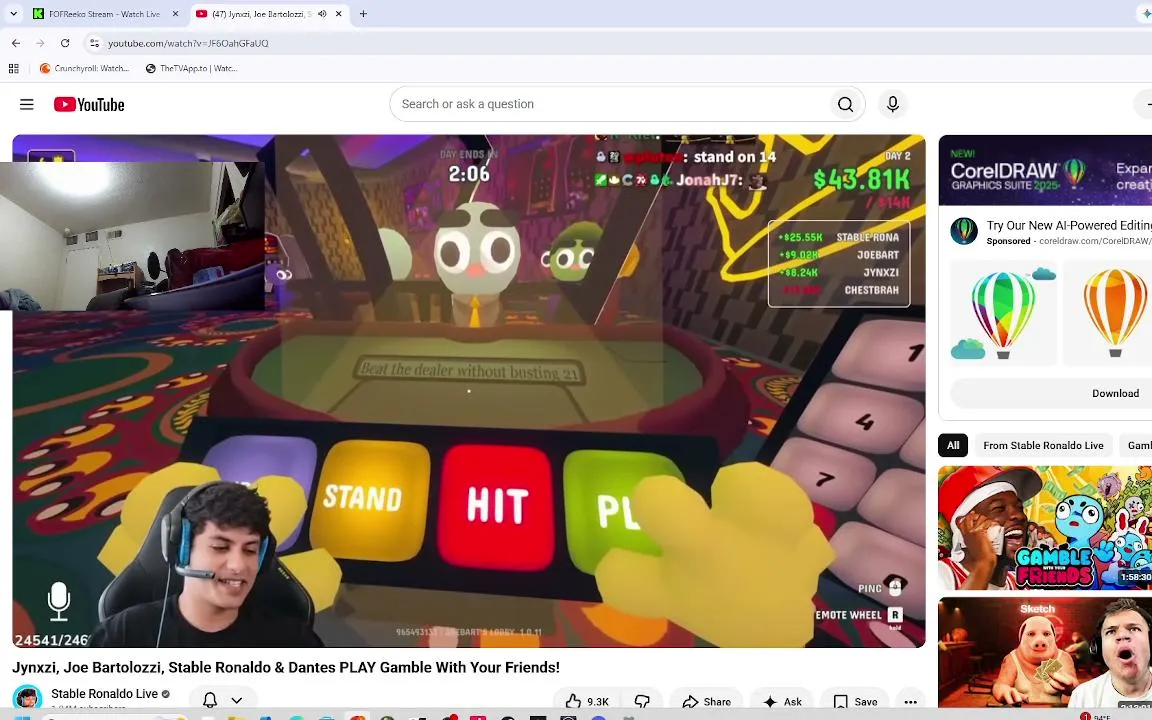Open the orange balloon ad image
The height and width of the screenshot is (720, 1152).
coord(1108,313)
